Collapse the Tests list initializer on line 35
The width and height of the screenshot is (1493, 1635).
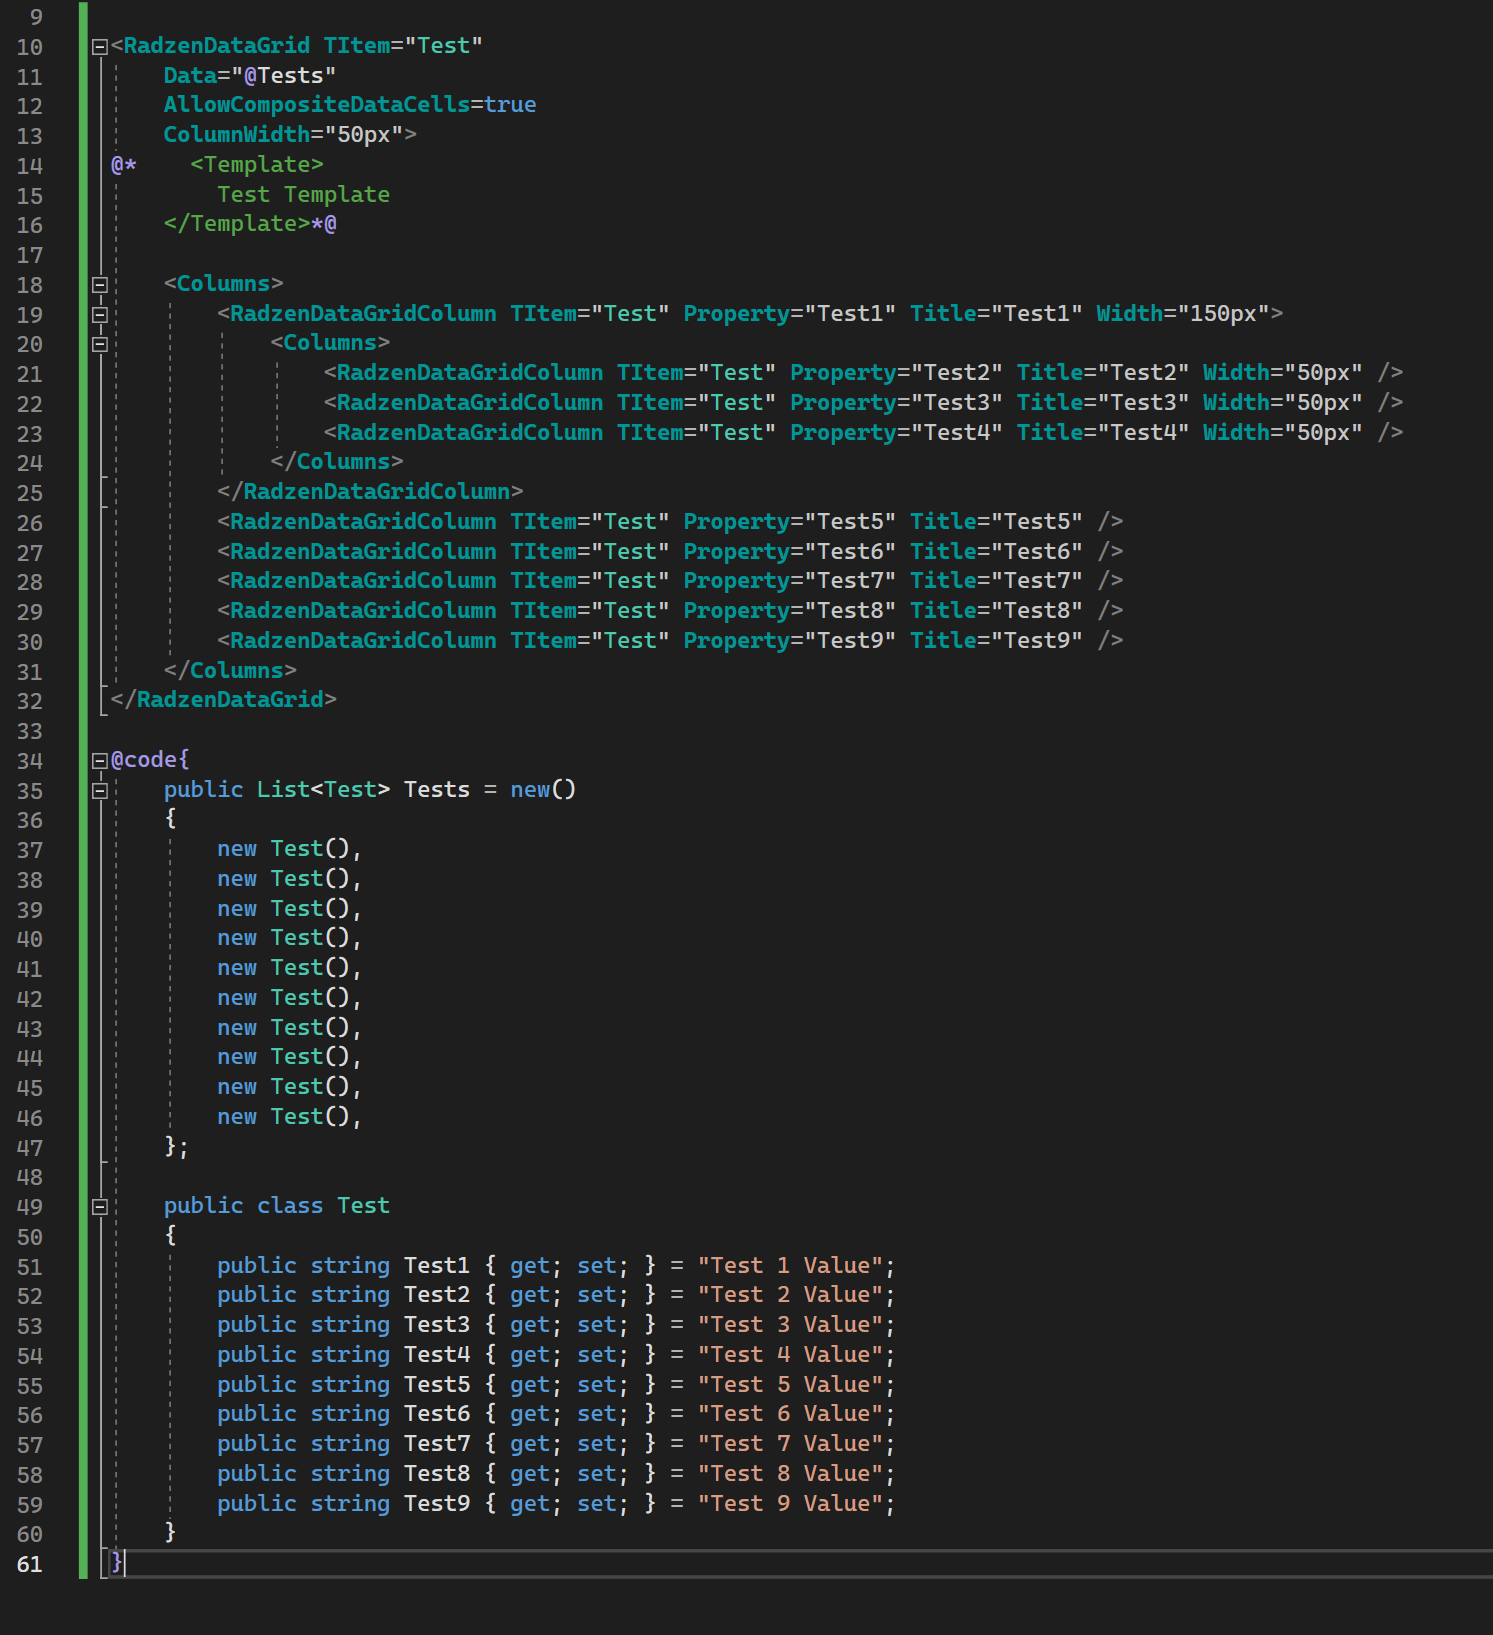(100, 791)
